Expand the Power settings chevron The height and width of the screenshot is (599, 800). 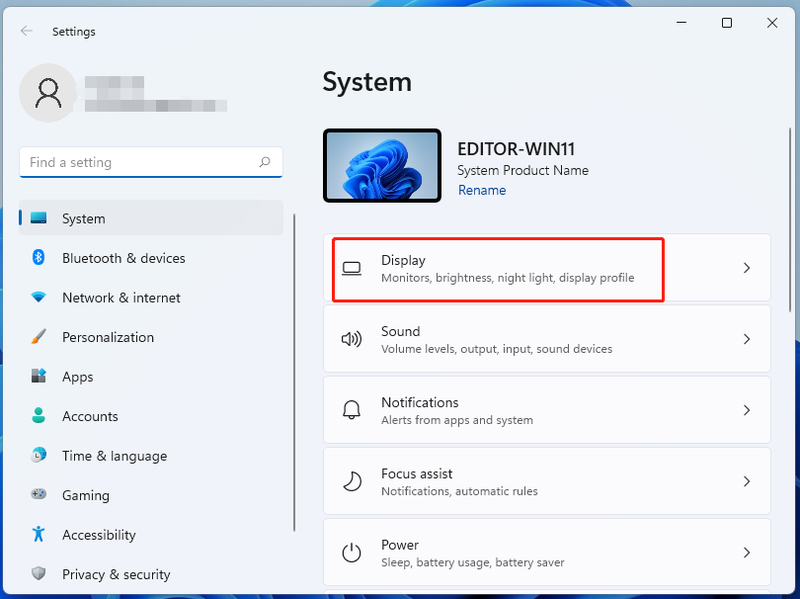point(747,552)
